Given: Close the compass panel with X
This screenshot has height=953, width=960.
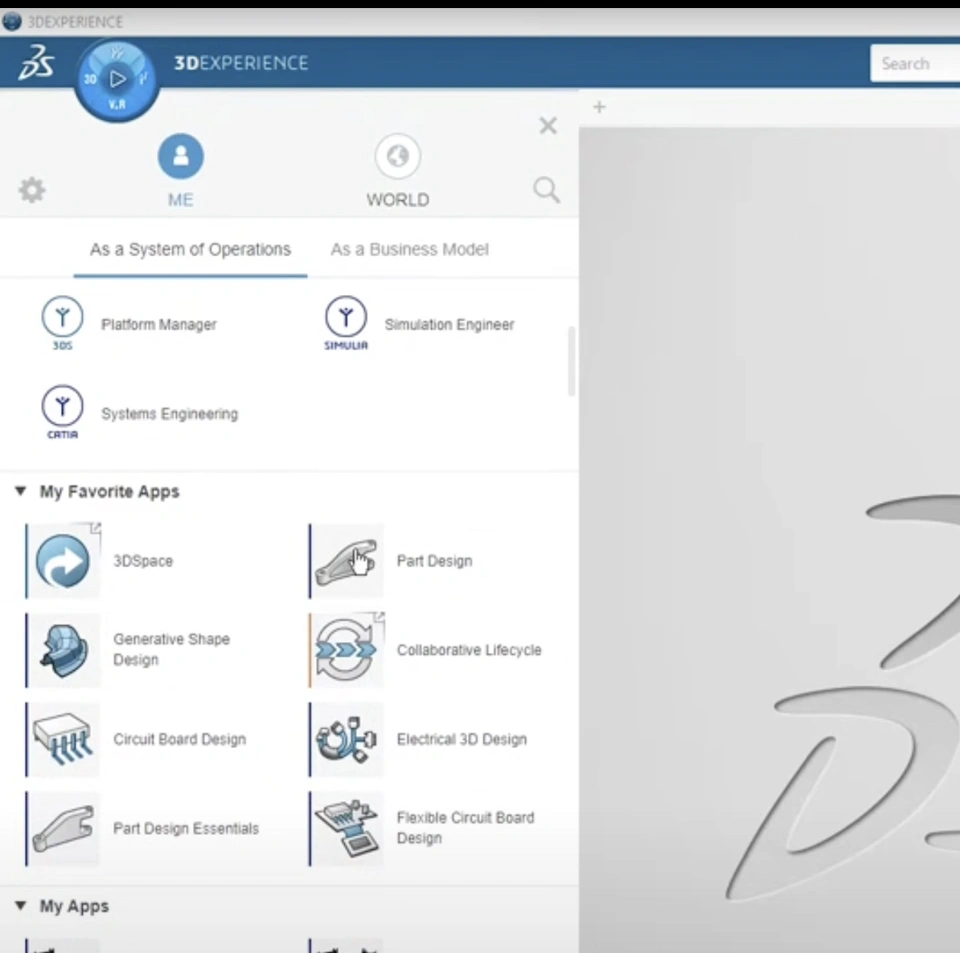Looking at the screenshot, I should click(x=548, y=125).
